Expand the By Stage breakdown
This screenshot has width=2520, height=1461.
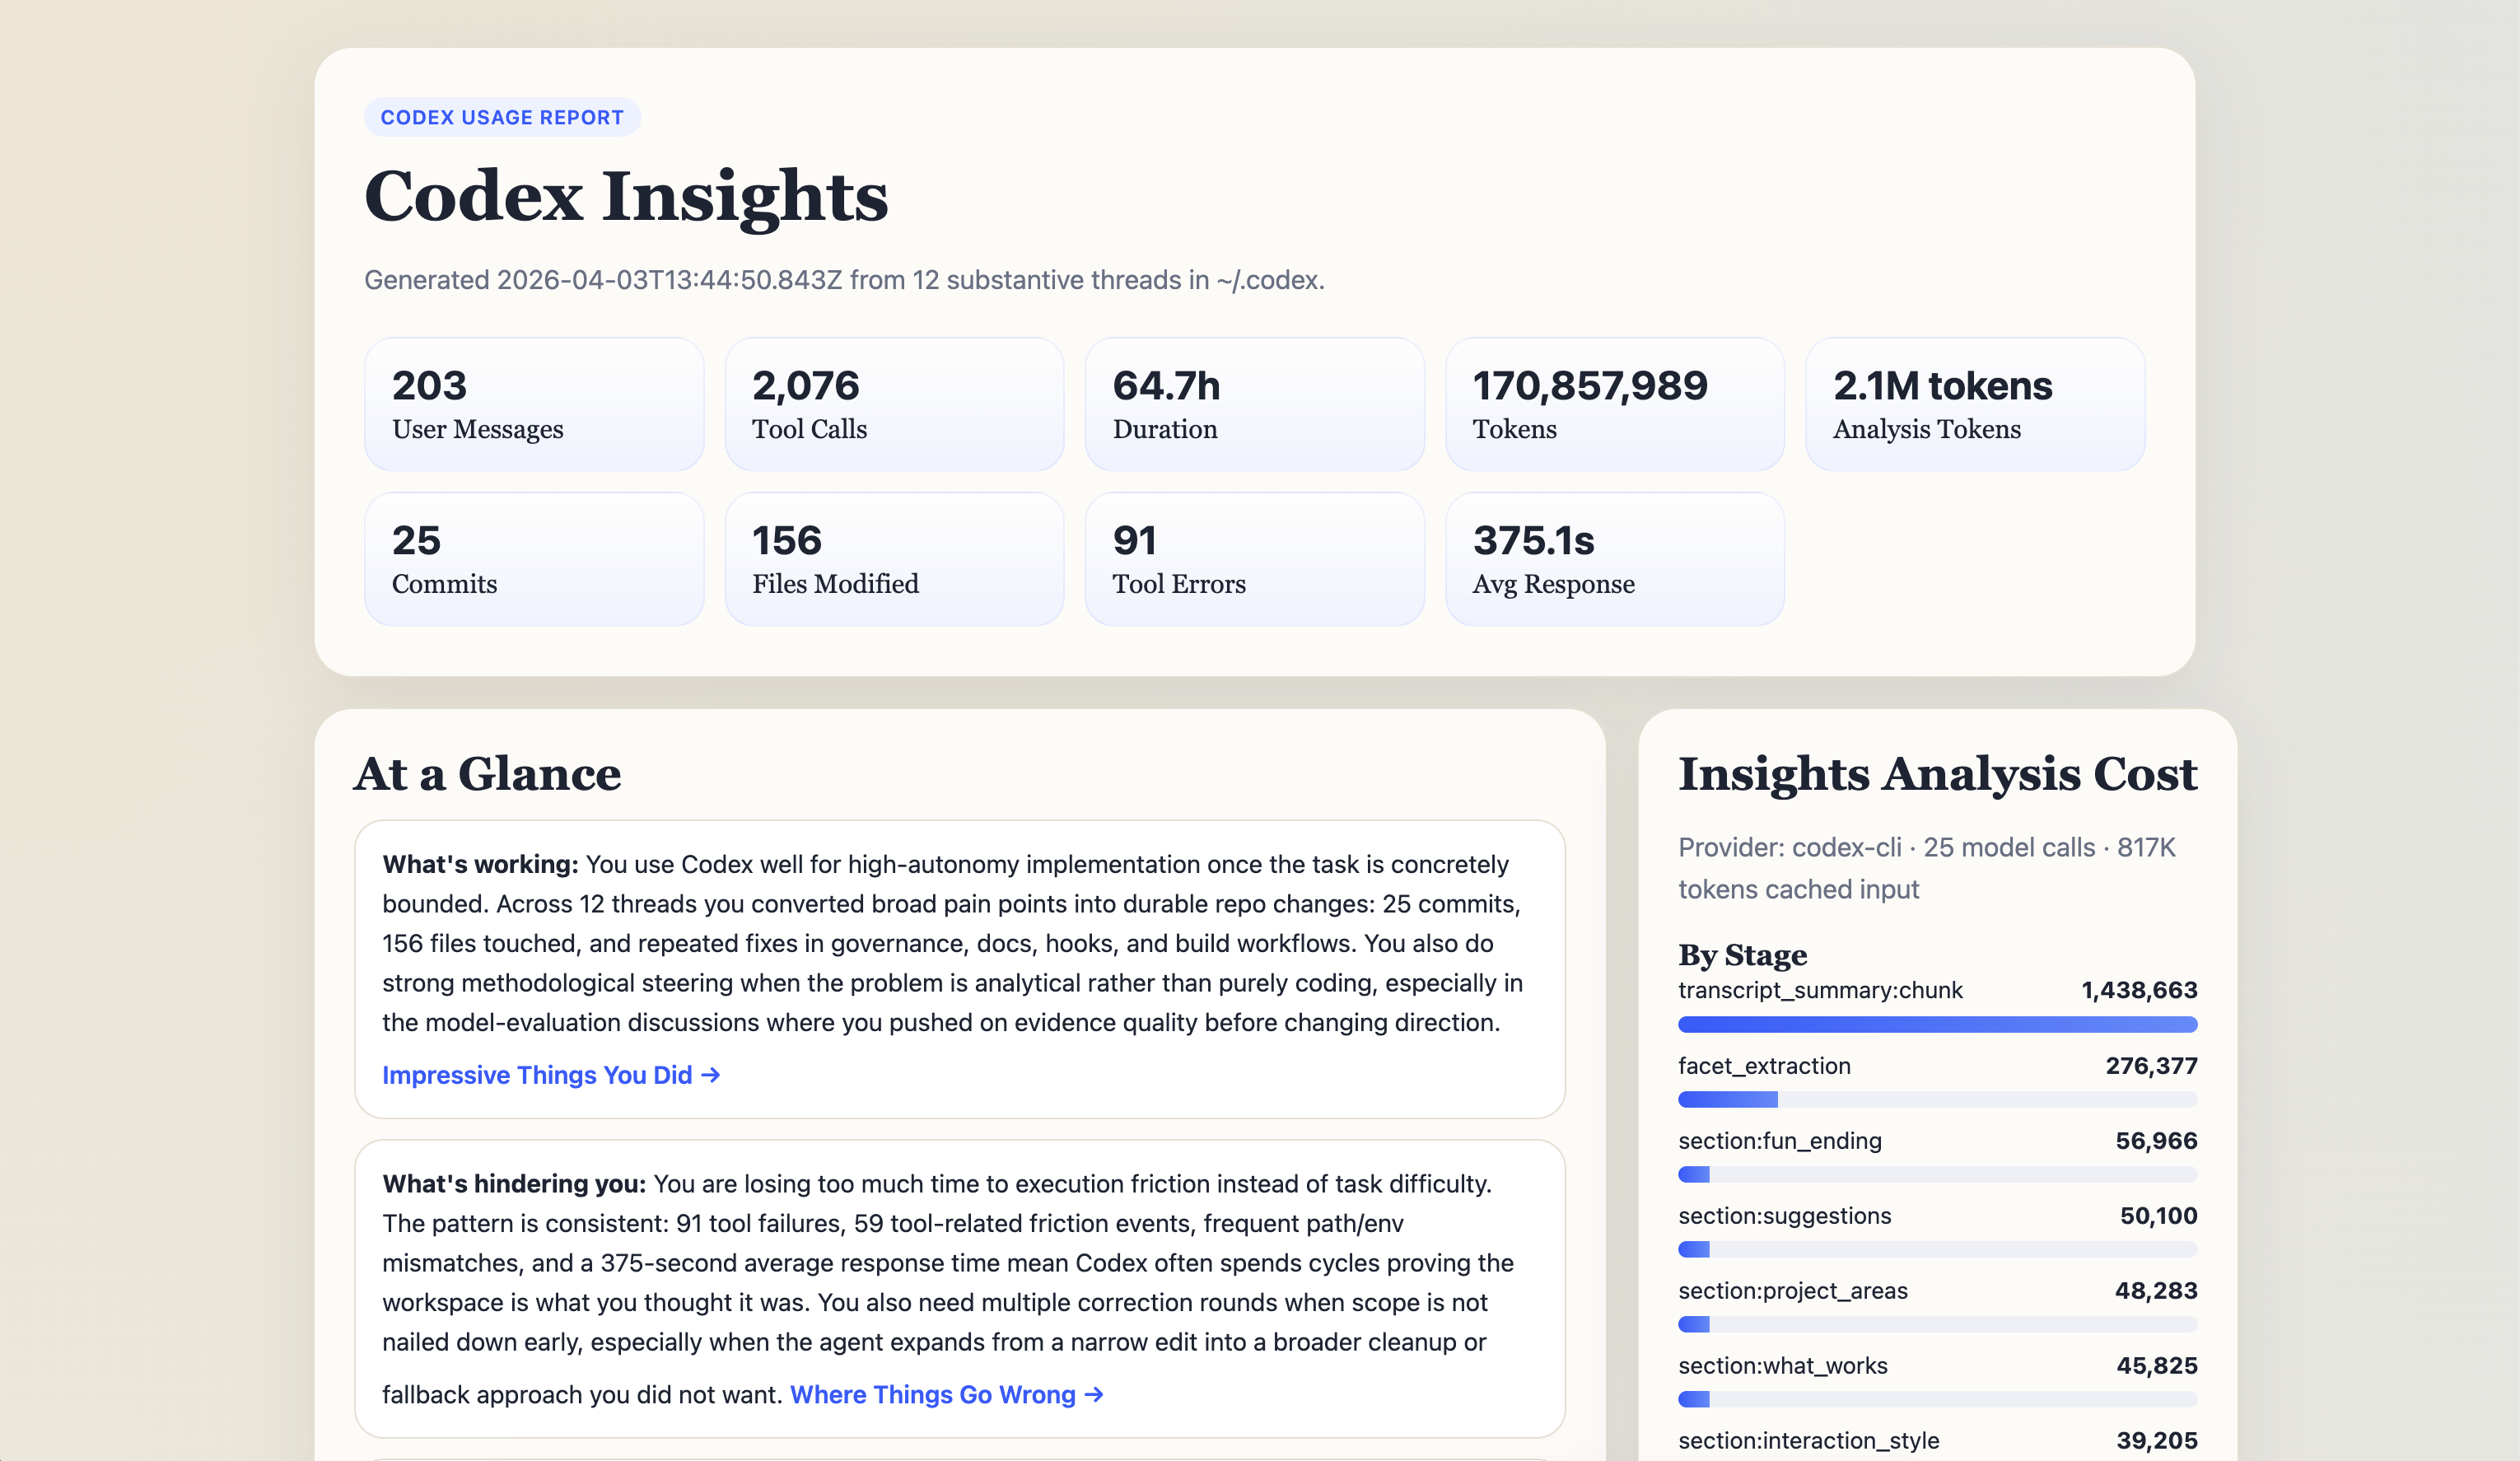click(x=1741, y=955)
